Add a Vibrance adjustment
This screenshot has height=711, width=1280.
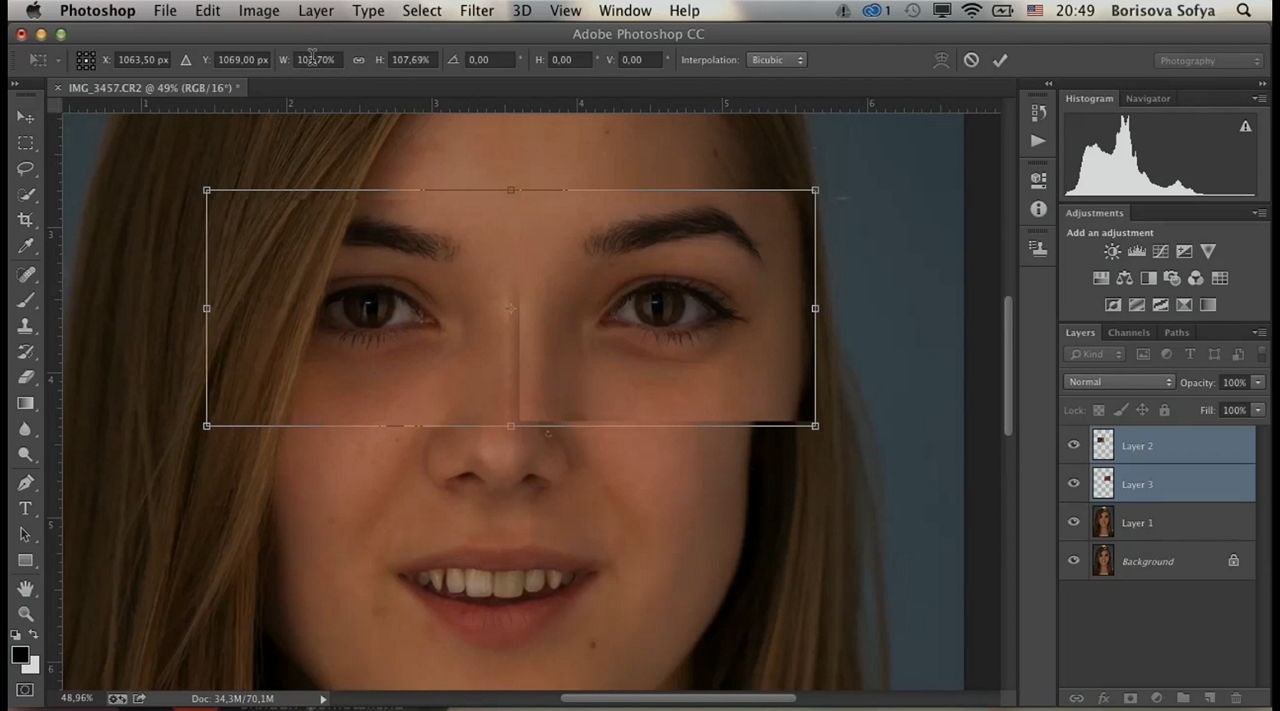(1208, 252)
